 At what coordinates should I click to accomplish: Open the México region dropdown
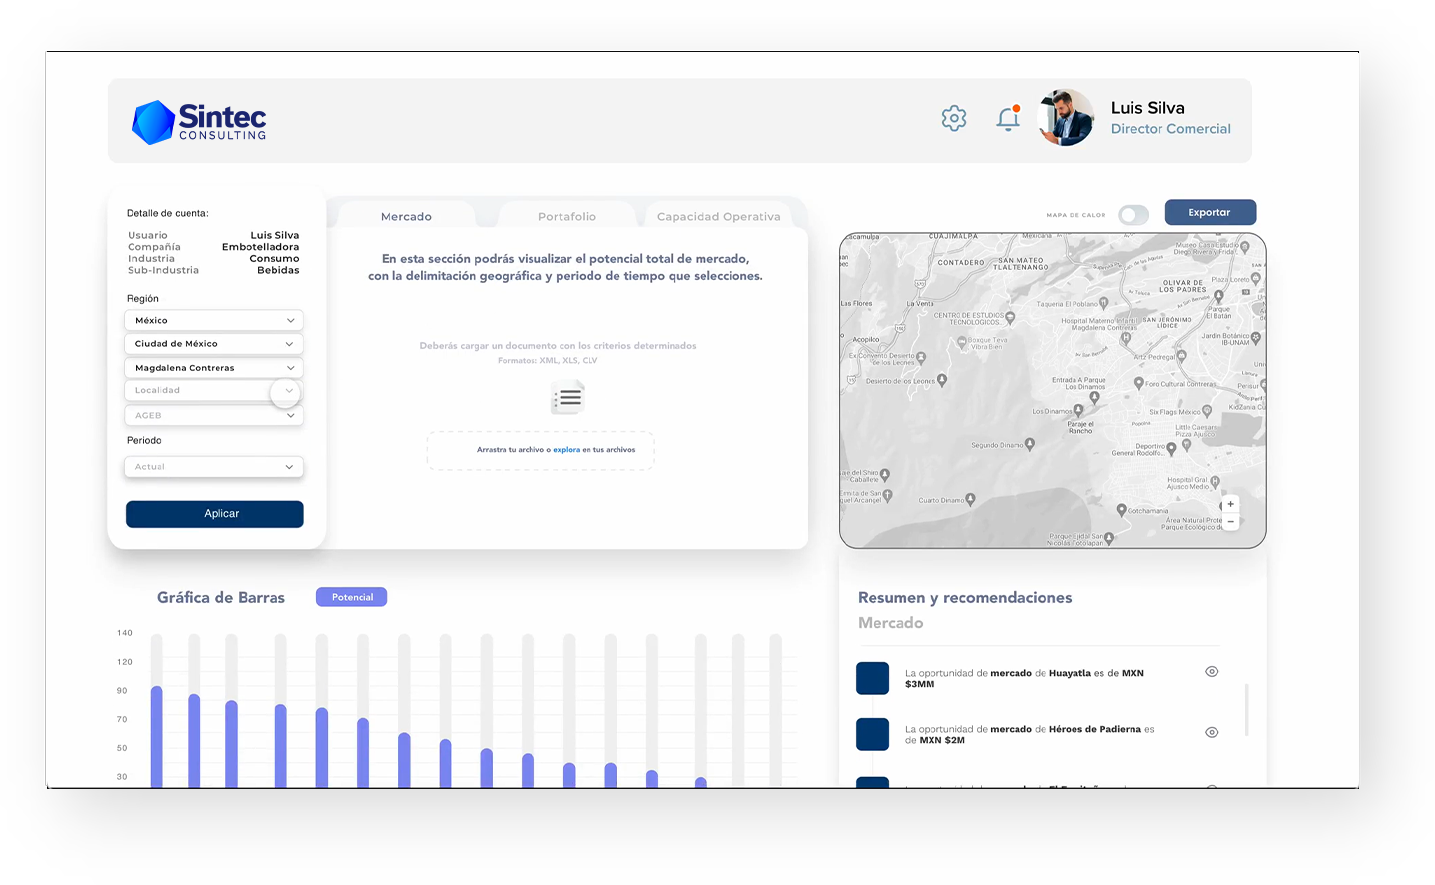(214, 321)
